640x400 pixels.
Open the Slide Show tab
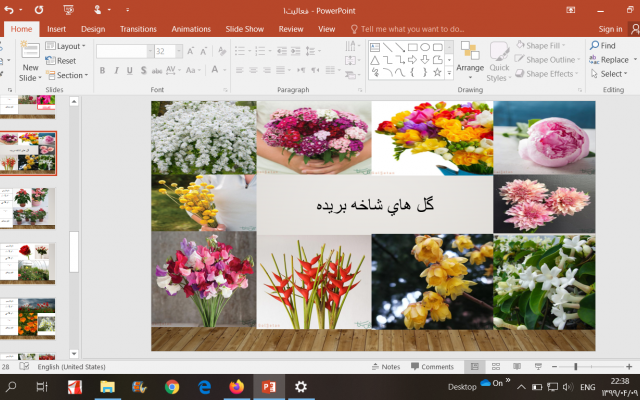(244, 29)
